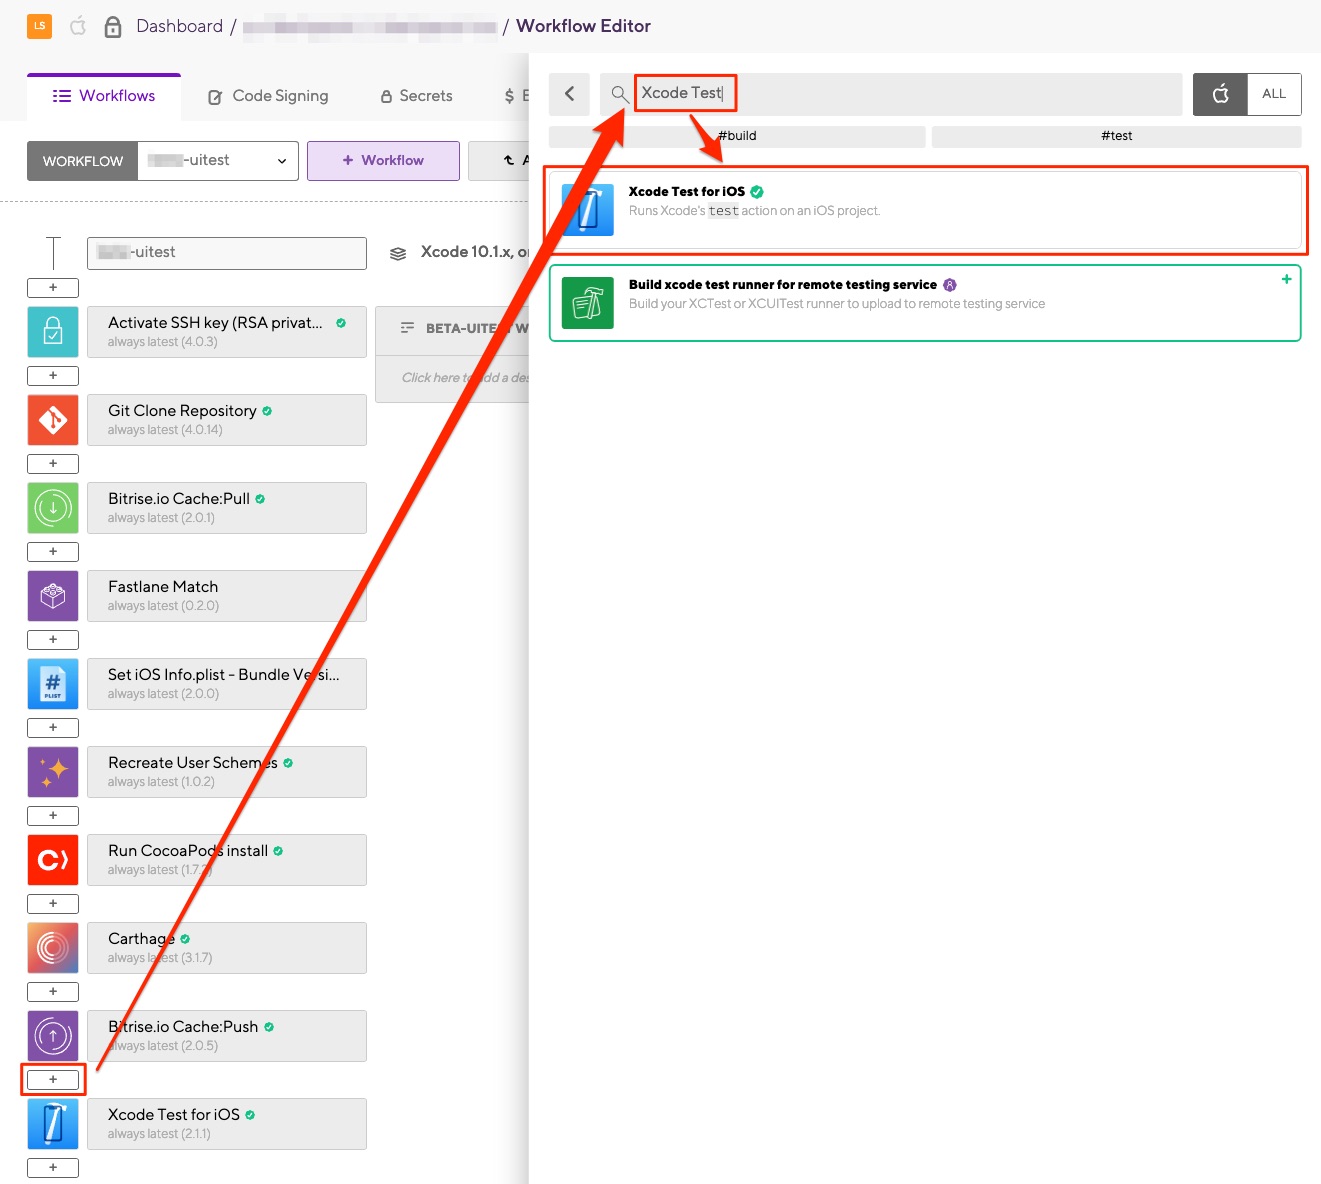Viewport: 1321px width, 1184px height.
Task: Click the Run CocoaPods install icon
Action: pyautogui.click(x=53, y=860)
